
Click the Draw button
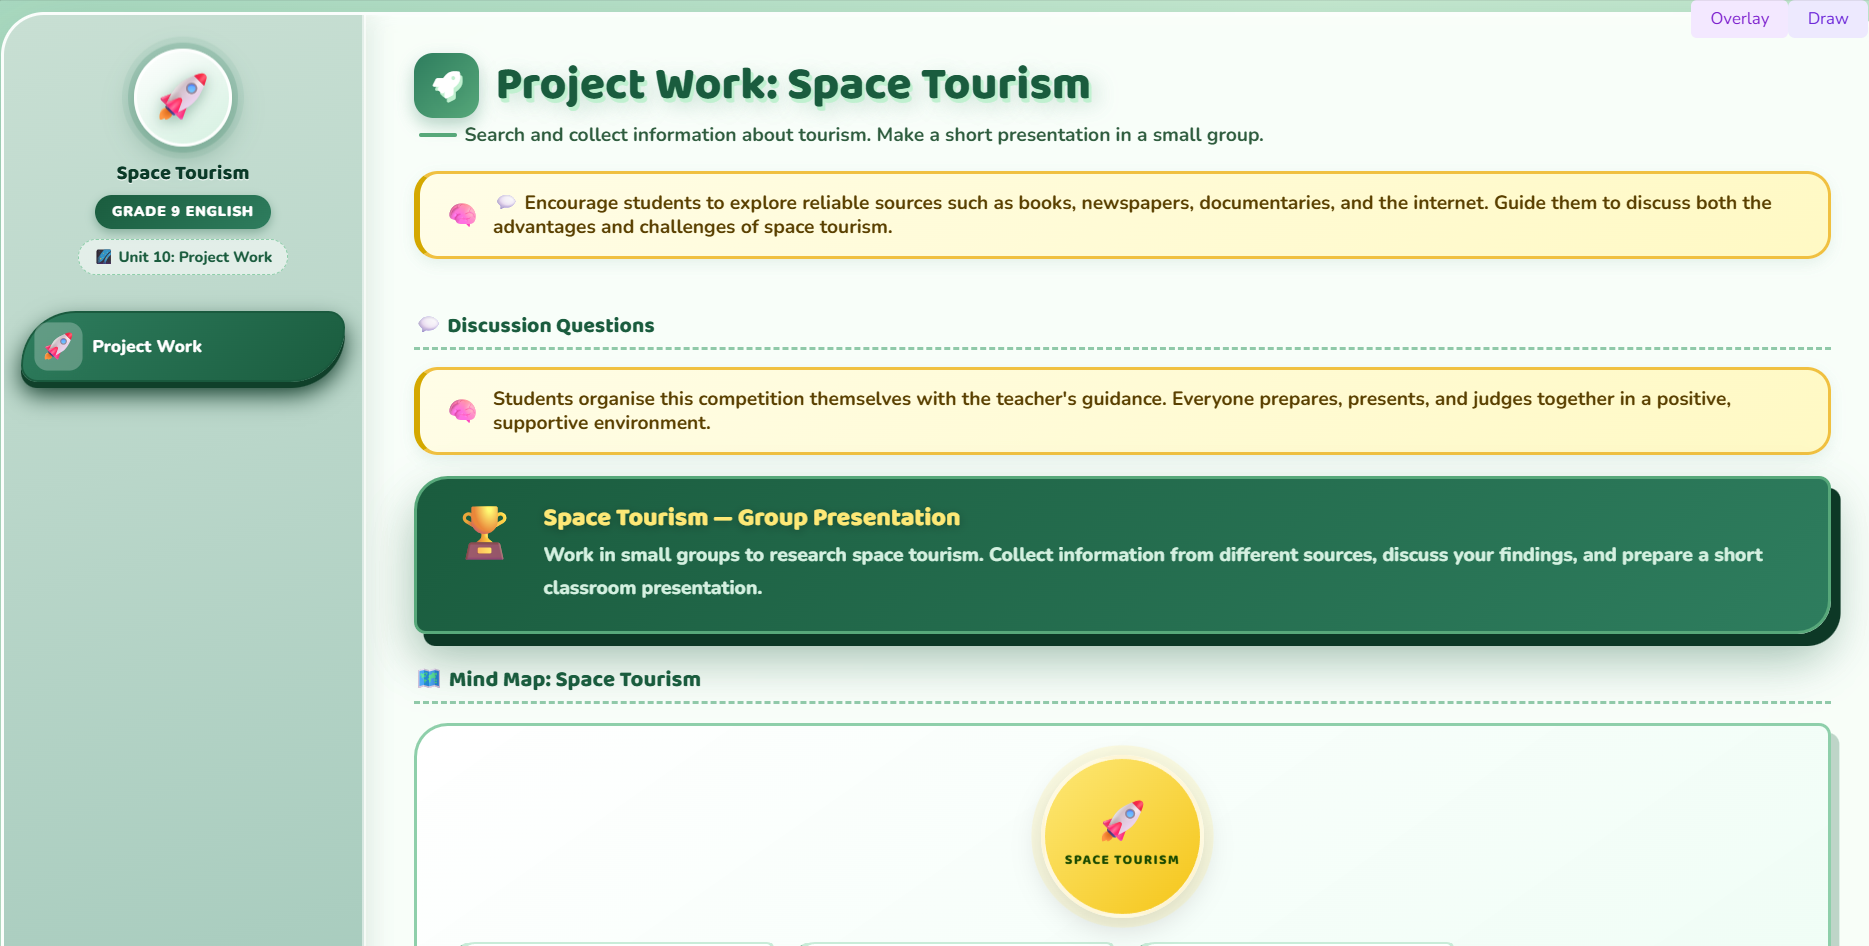coord(1827,19)
